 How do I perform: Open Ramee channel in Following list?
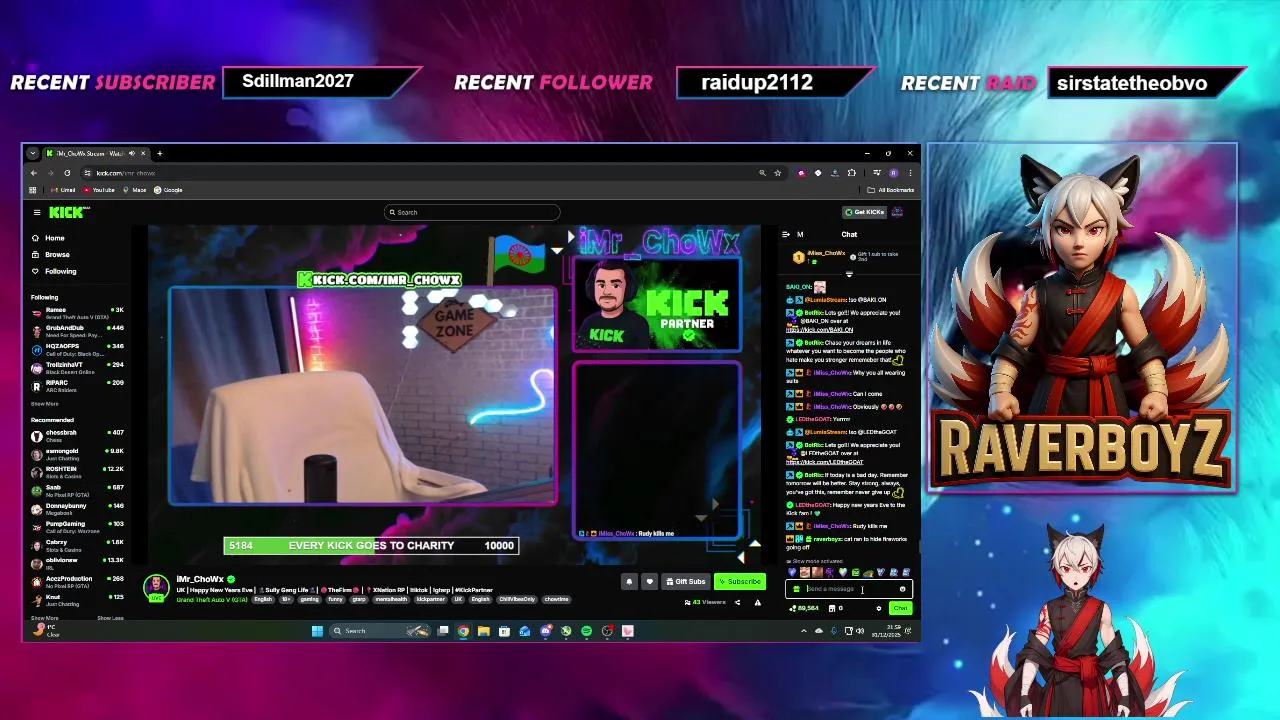(78, 314)
